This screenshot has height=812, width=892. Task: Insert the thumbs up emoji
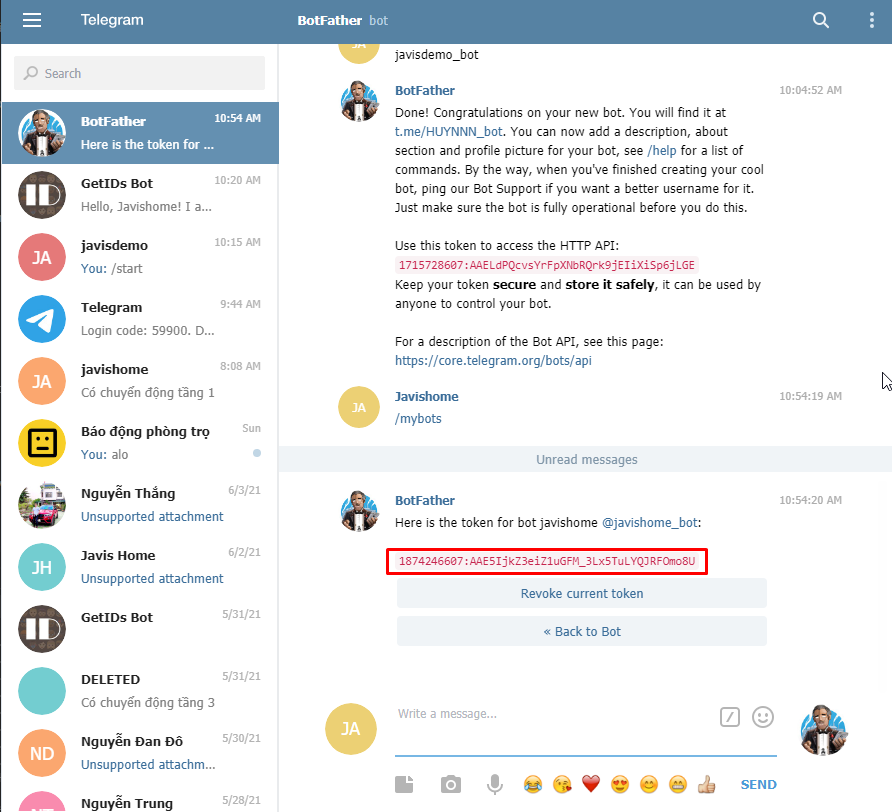pos(707,784)
